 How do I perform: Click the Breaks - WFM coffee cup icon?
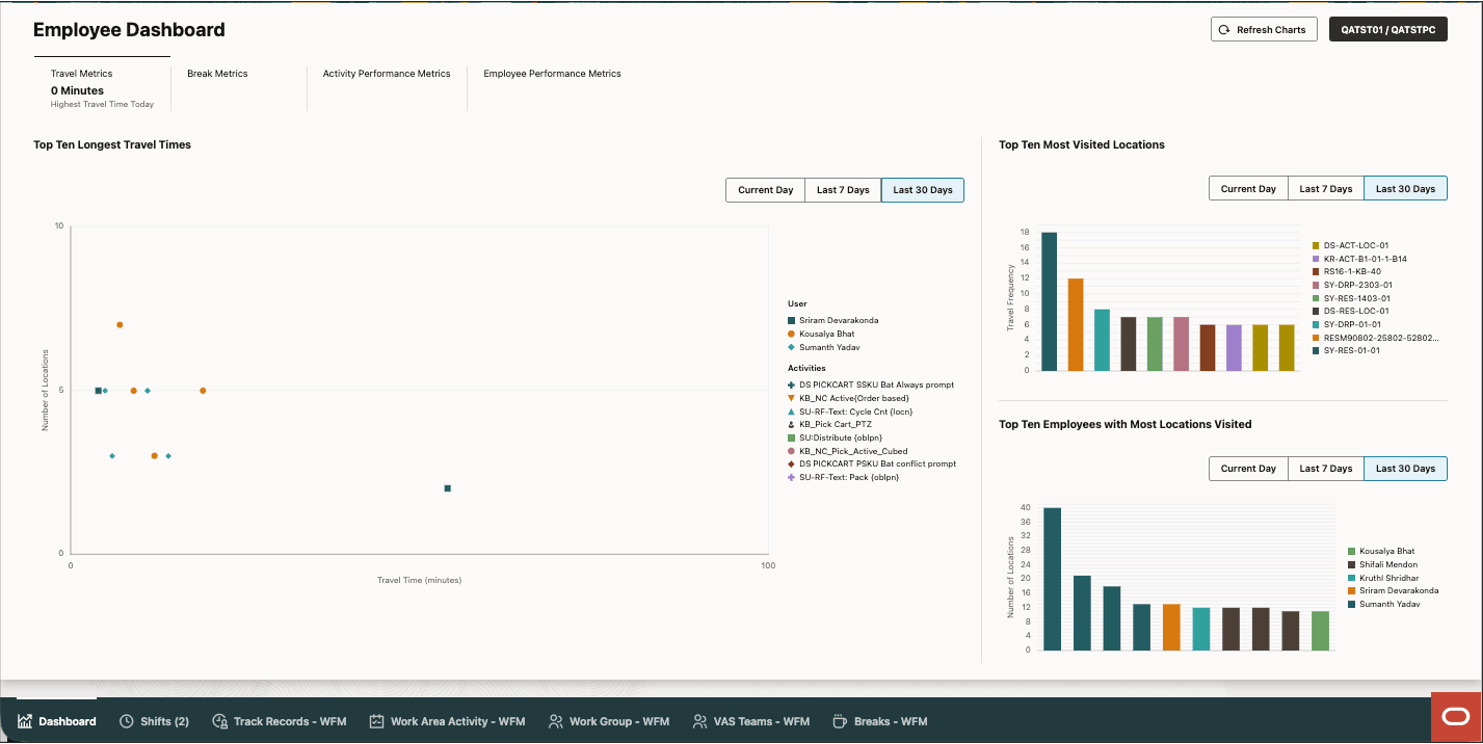(840, 721)
